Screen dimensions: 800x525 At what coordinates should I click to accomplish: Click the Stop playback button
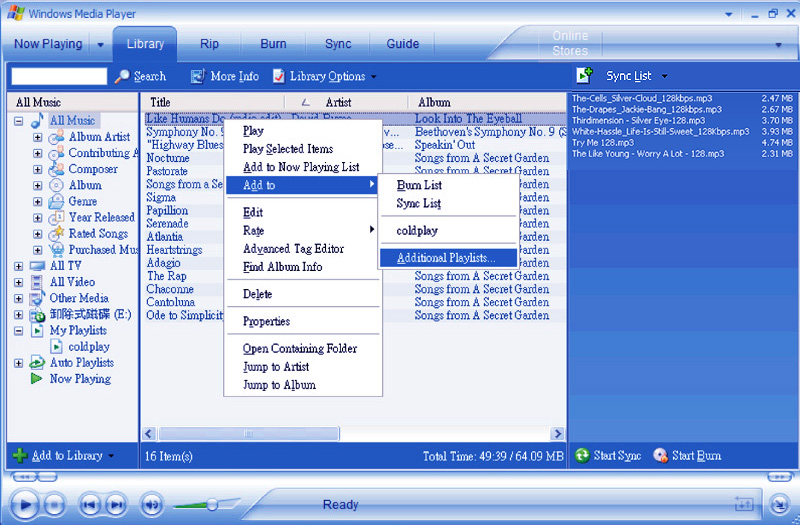click(x=55, y=505)
